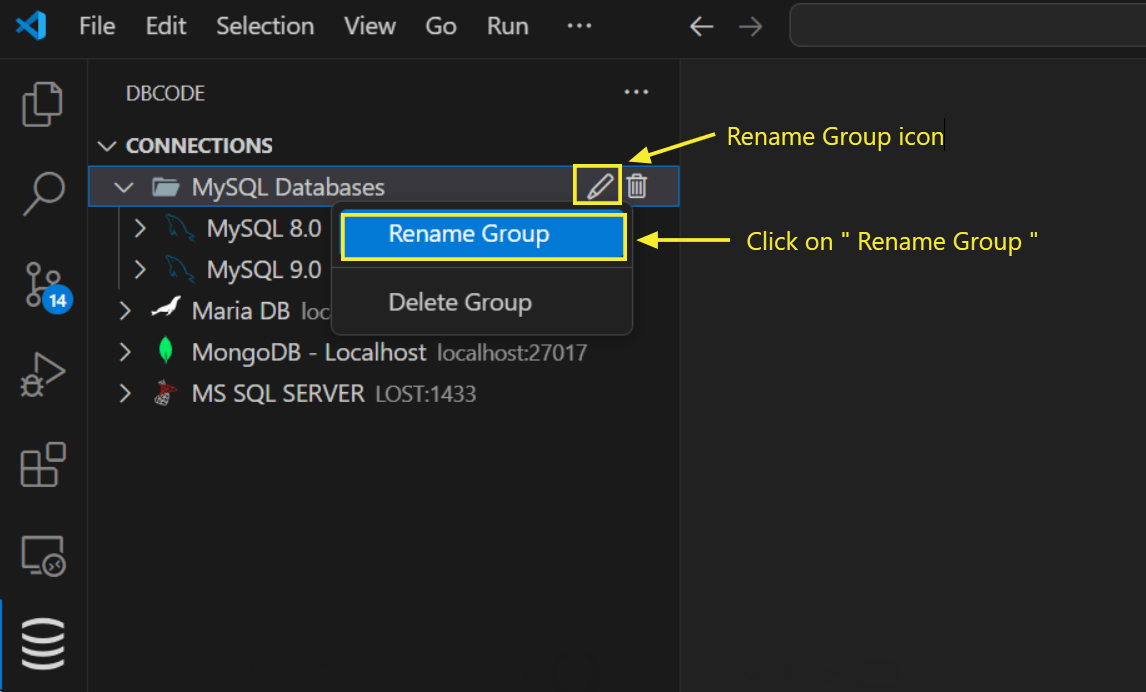Open the Explorer view in the activity bar
Screen dimensions: 1146x692
[x=42, y=103]
